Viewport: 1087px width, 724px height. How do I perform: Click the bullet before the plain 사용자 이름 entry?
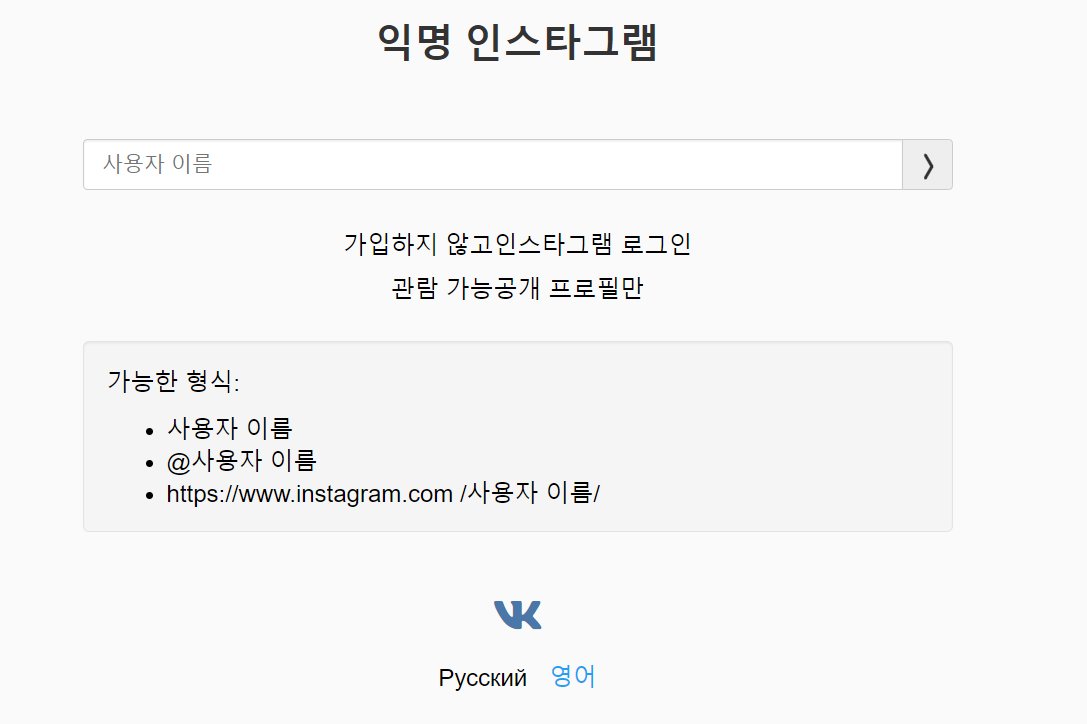pos(150,431)
